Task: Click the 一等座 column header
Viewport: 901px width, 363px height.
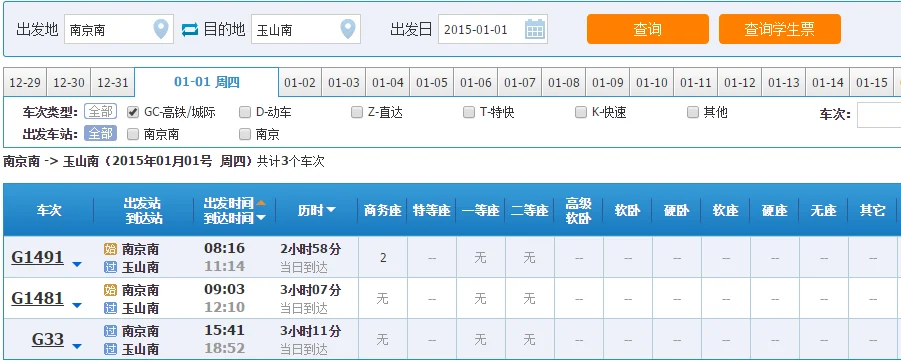Action: click(480, 210)
